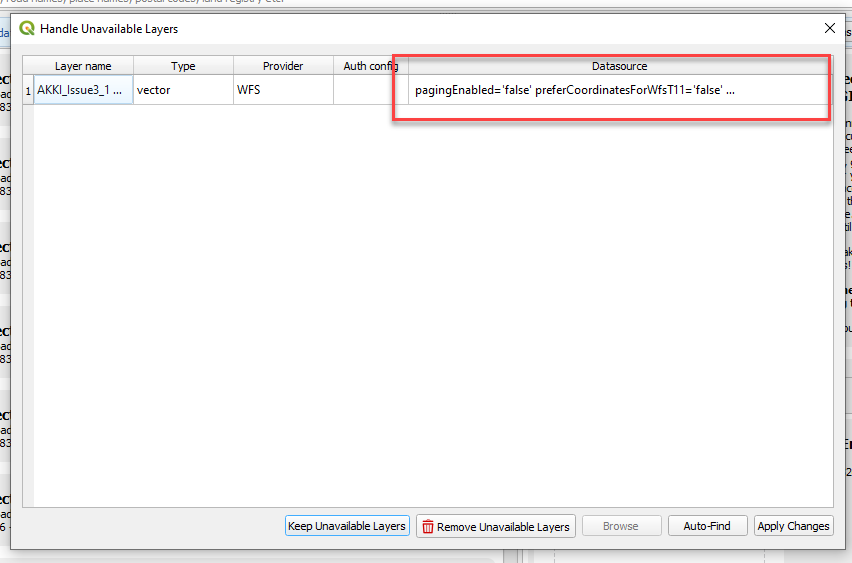This screenshot has width=852, height=563.
Task: Click Apply Changes button
Action: 793,526
